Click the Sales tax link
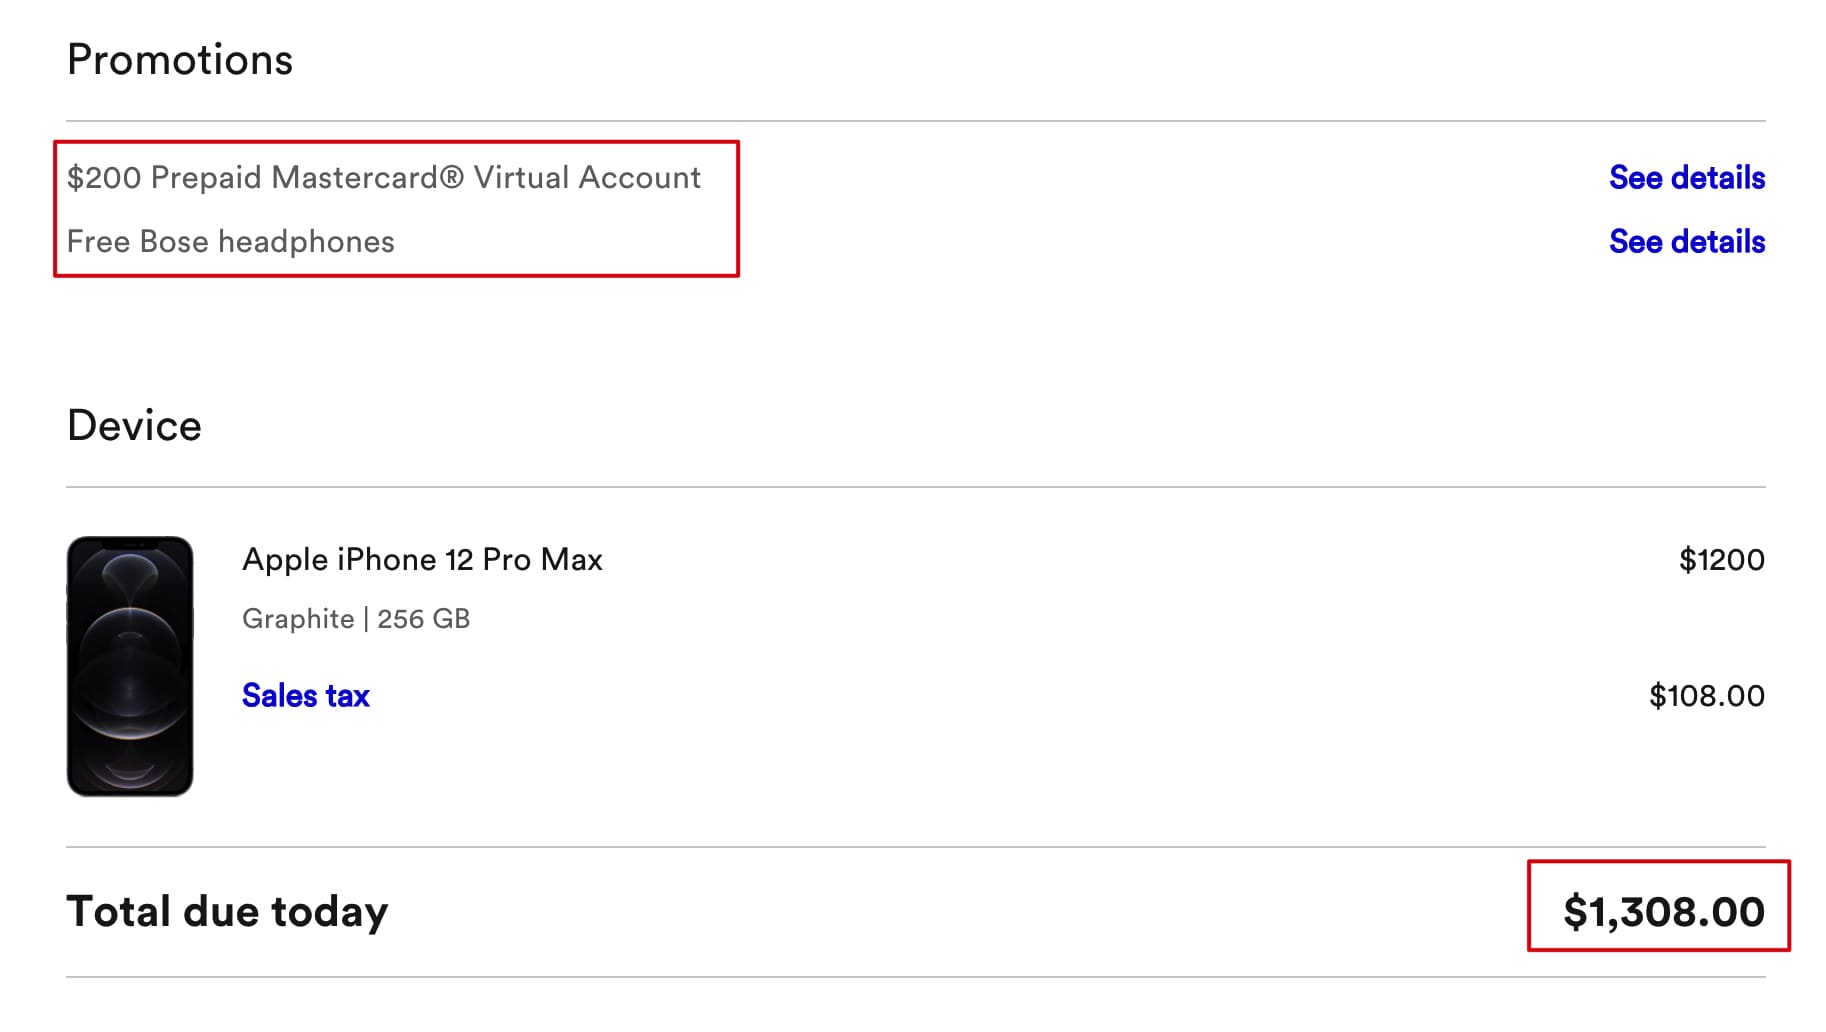 305,696
